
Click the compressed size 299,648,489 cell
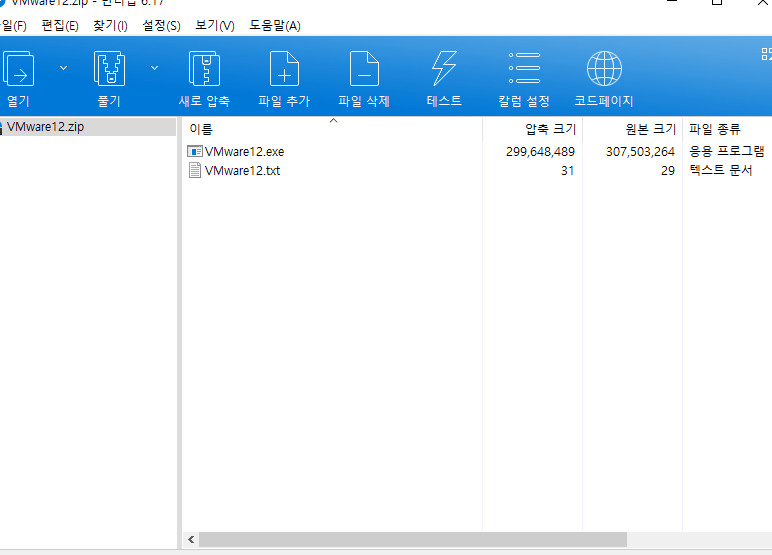pyautogui.click(x=540, y=152)
